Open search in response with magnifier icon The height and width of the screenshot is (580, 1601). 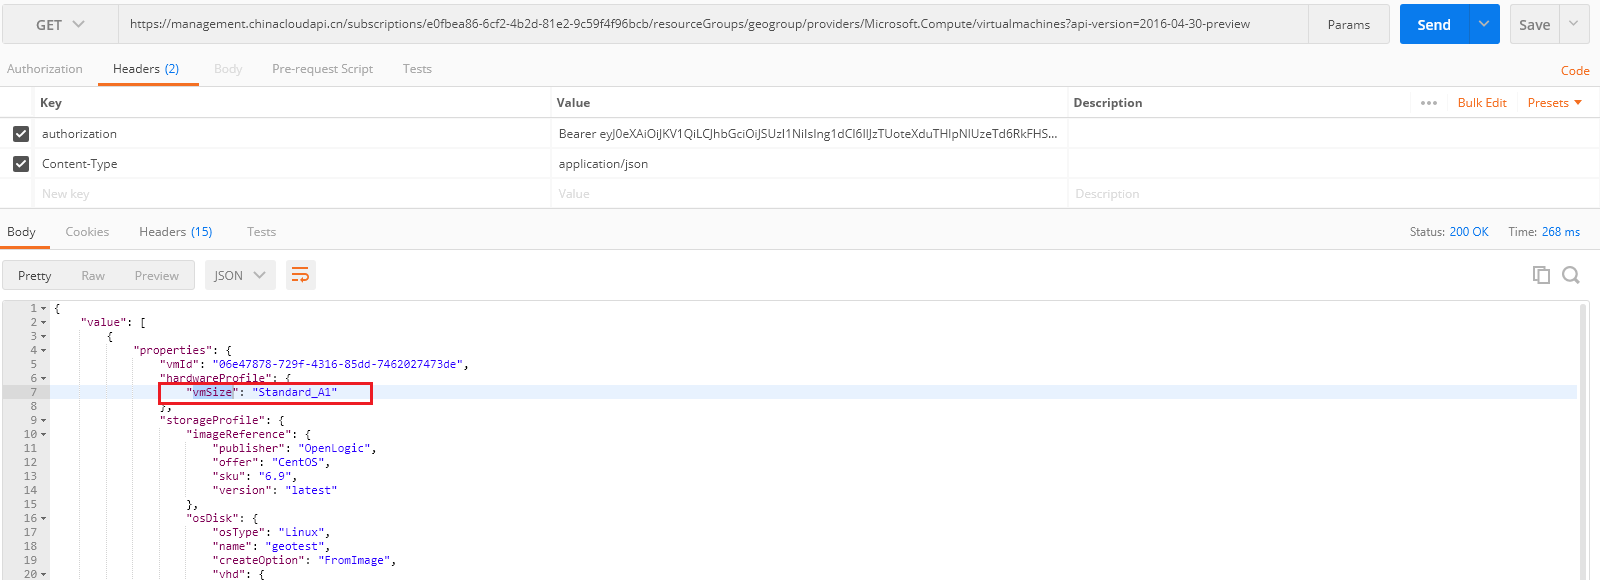click(1570, 275)
